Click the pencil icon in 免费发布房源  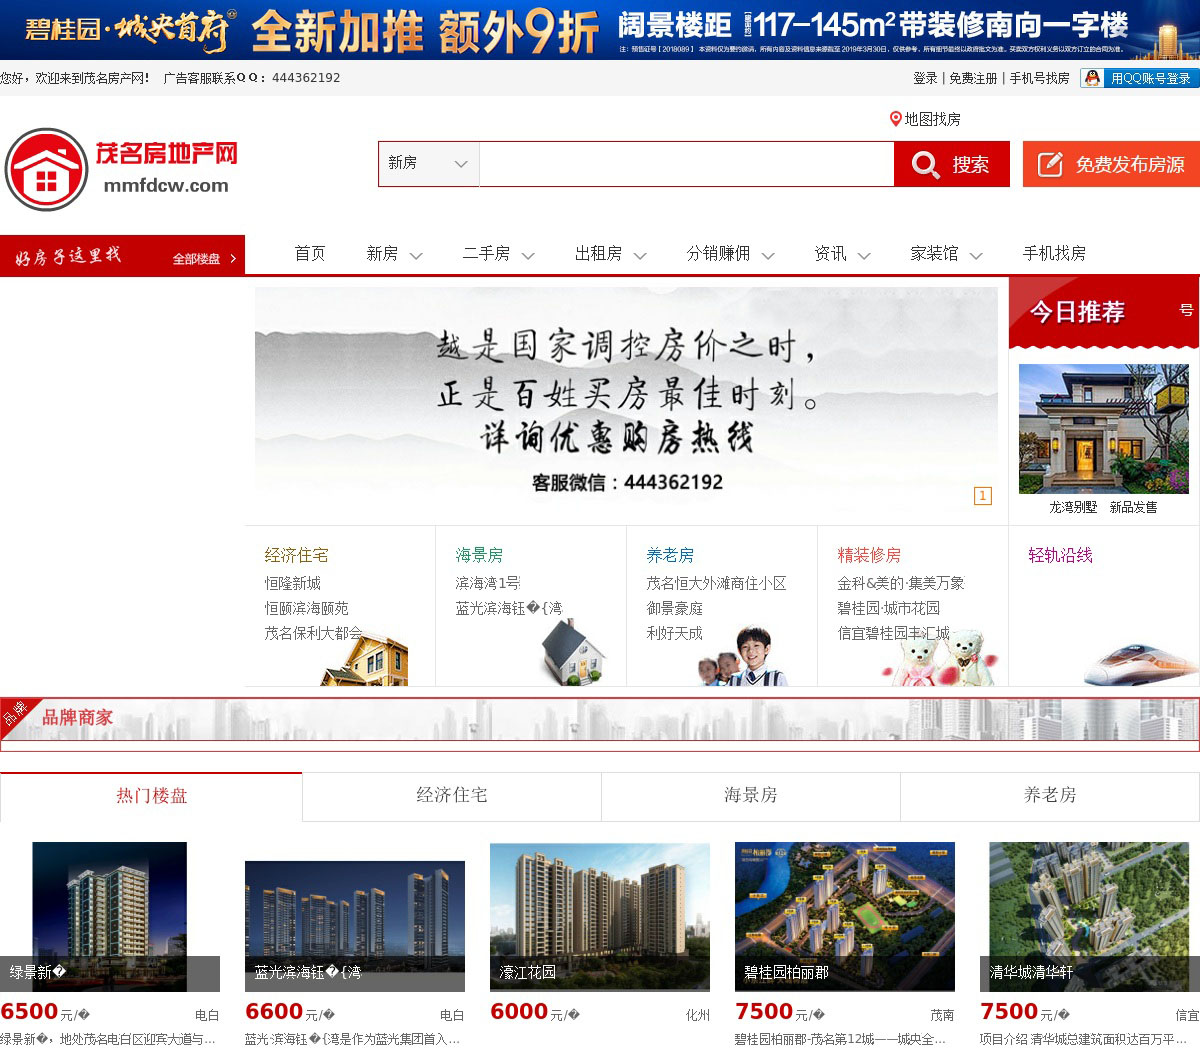click(1050, 164)
